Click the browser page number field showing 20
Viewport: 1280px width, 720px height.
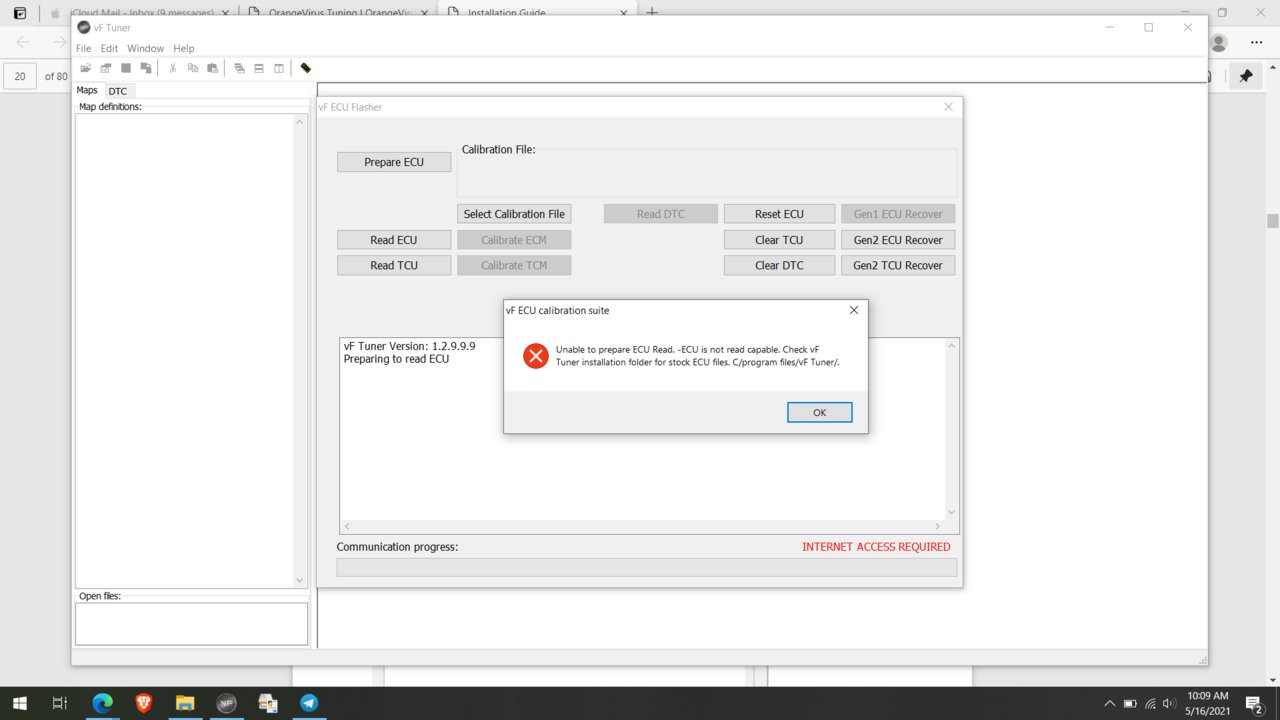(x=20, y=76)
